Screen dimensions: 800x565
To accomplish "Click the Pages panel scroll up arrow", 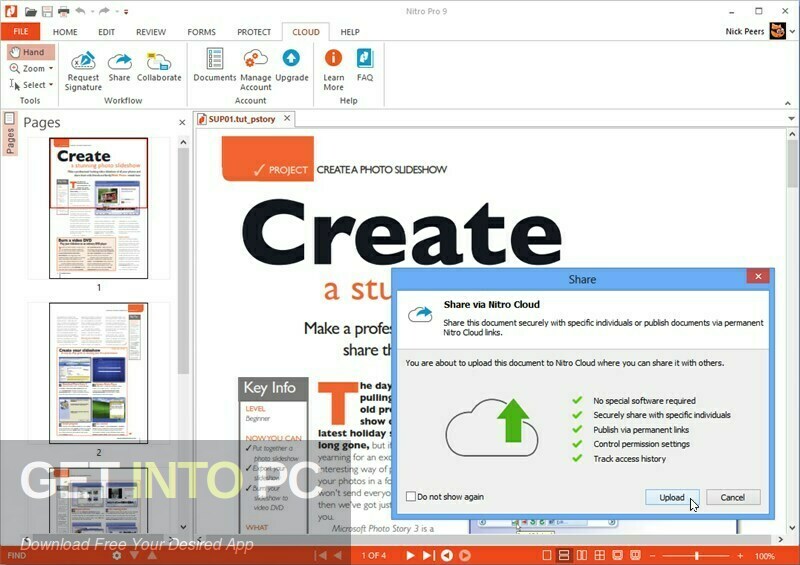I will click(x=183, y=142).
